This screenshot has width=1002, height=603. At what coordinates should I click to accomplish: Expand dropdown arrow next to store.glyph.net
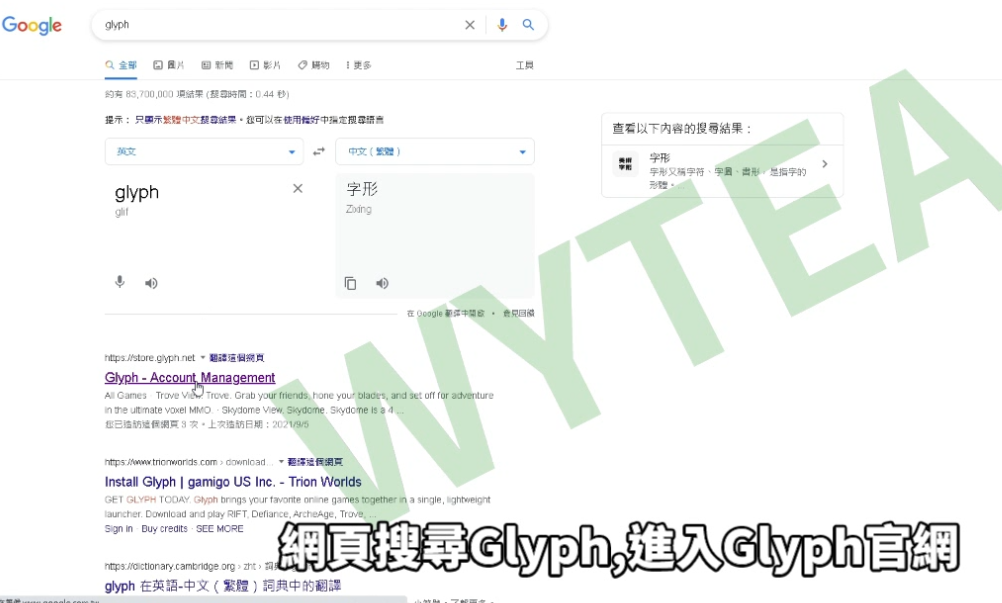(x=203, y=357)
